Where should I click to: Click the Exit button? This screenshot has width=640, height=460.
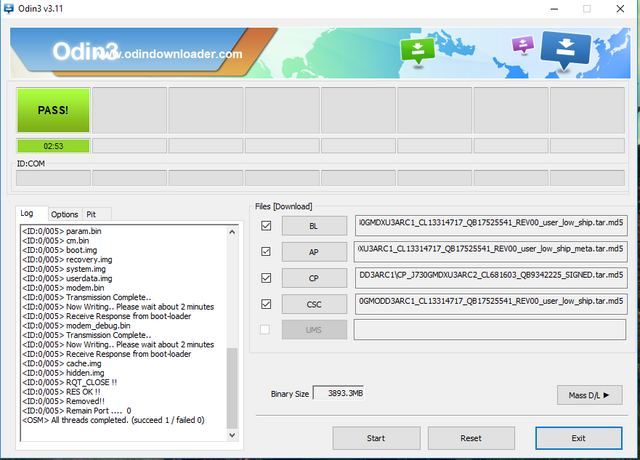(579, 438)
